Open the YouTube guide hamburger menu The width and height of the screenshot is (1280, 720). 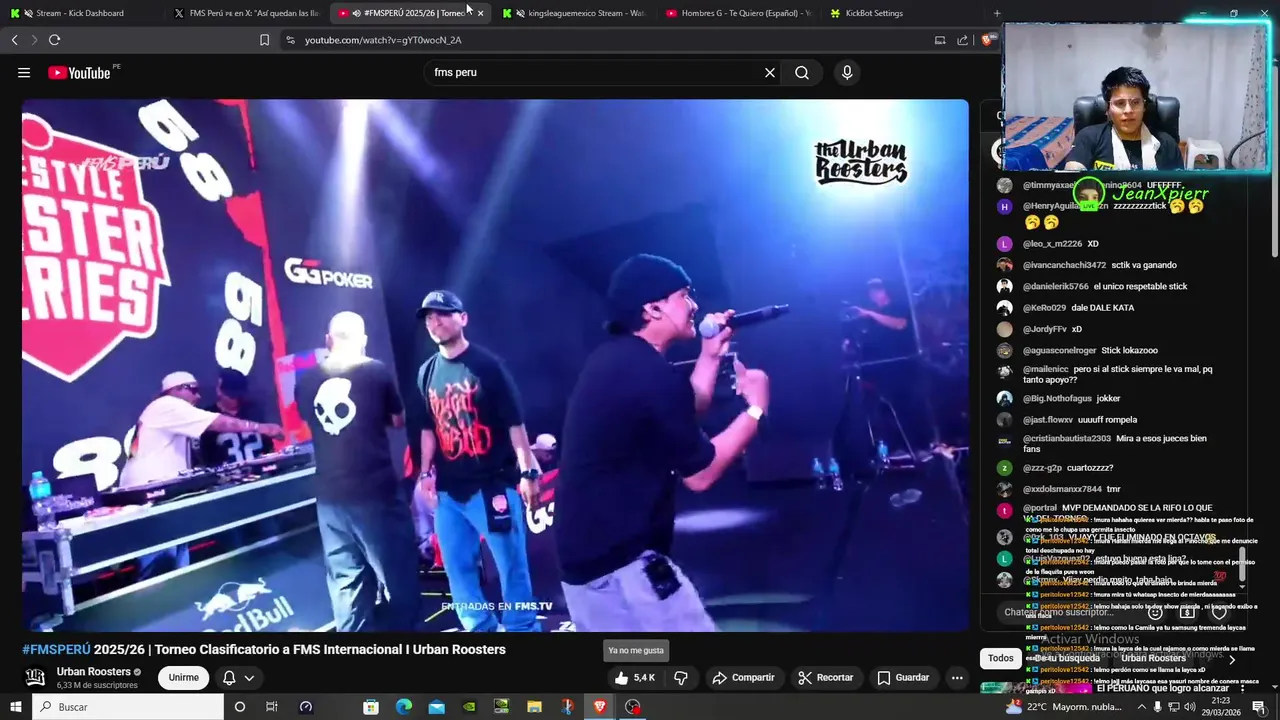tap(24, 73)
